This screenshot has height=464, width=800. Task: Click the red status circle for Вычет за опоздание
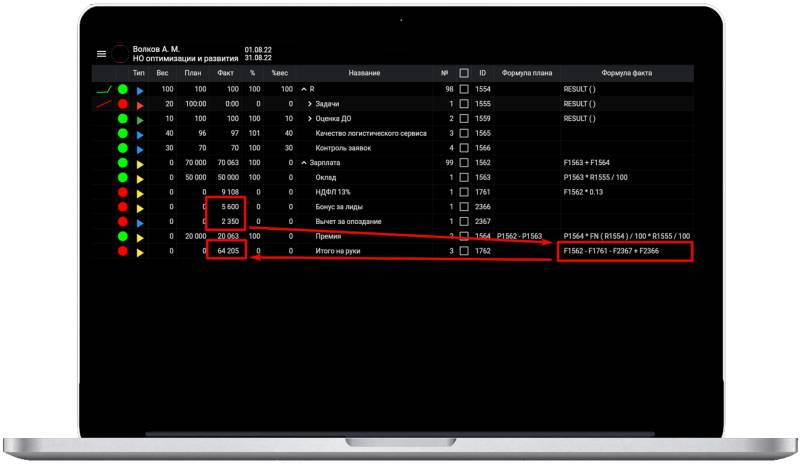123,222
